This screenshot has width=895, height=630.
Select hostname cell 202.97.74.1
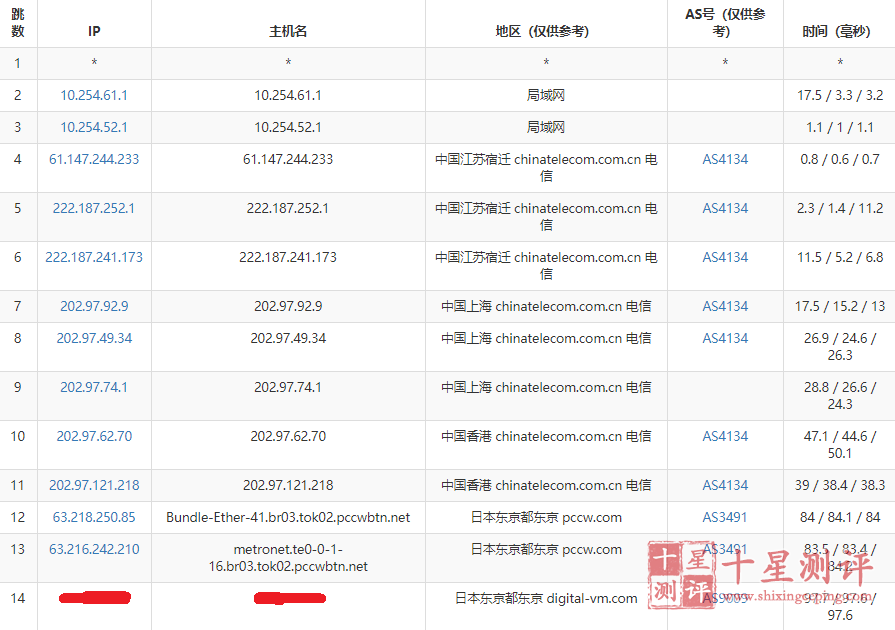pos(288,387)
